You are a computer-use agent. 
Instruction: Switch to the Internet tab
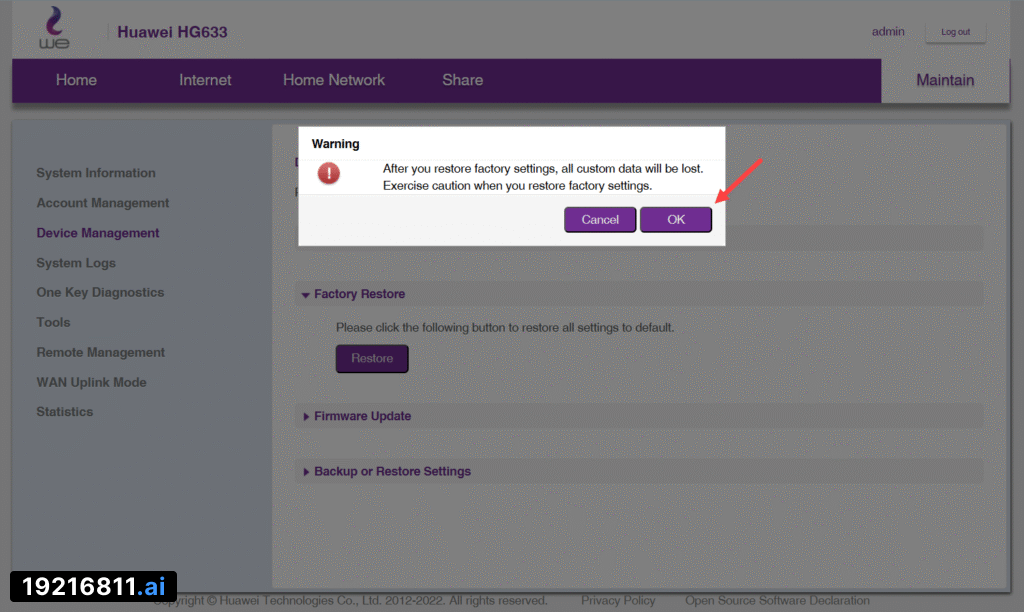[x=205, y=80]
